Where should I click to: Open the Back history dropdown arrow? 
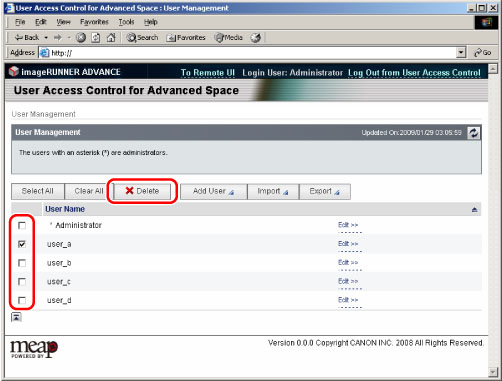click(46, 38)
